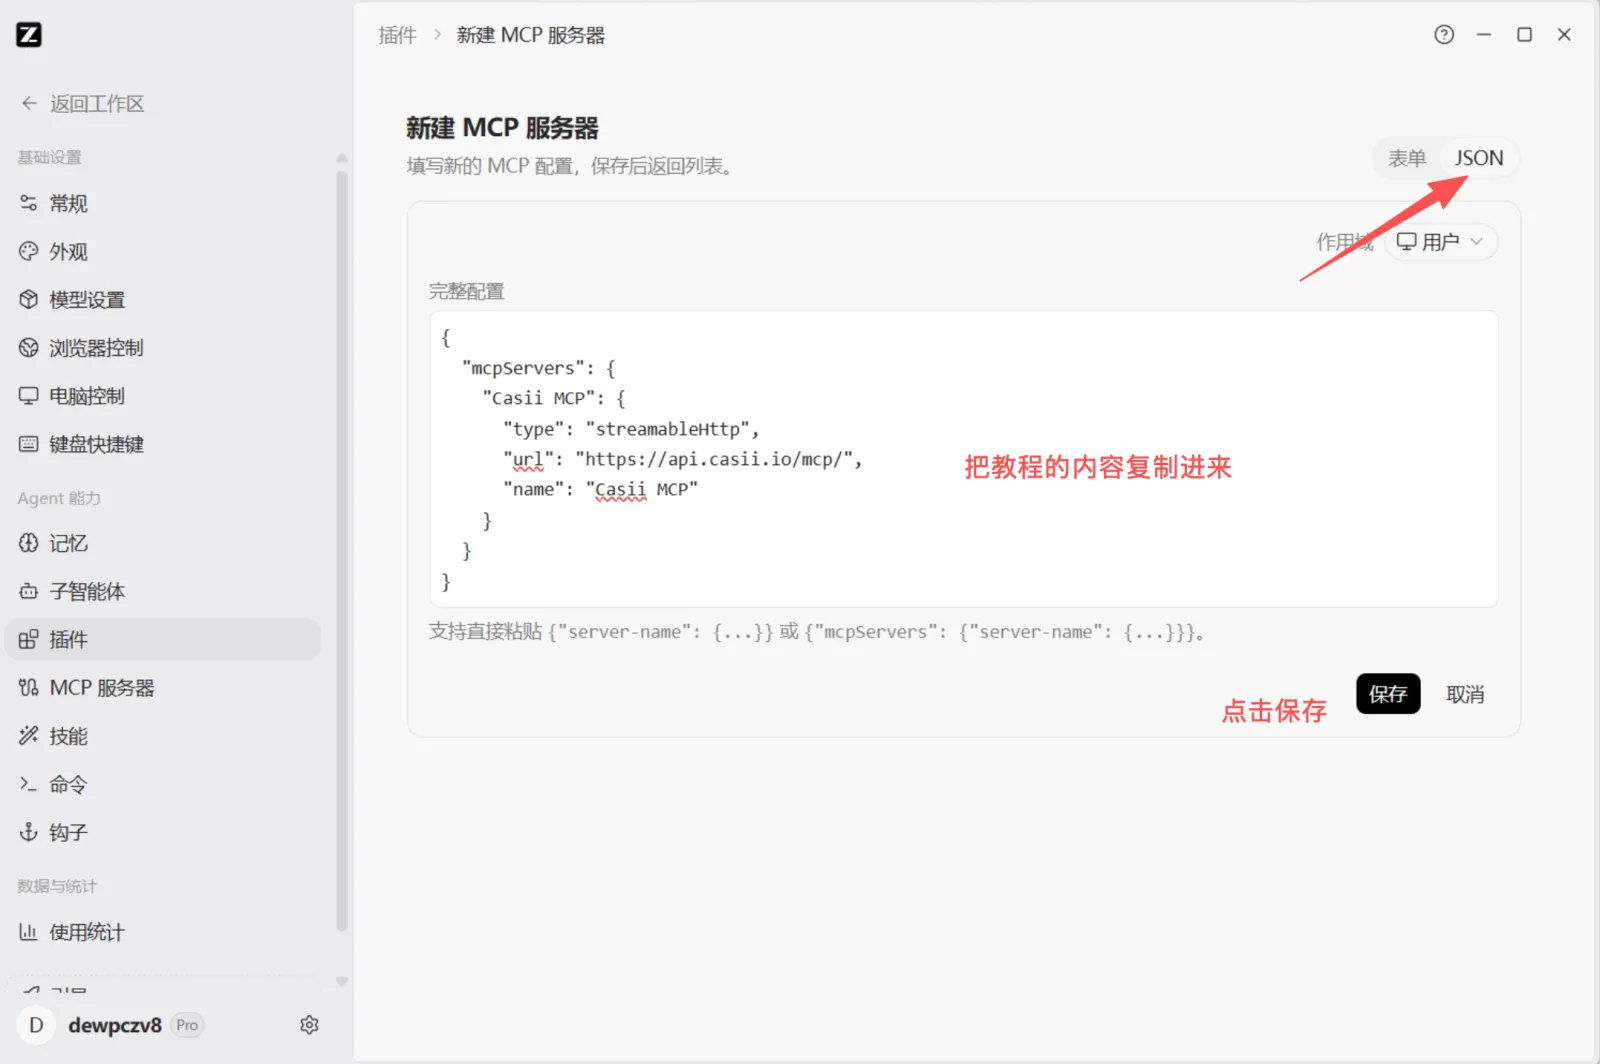Click the Pro badge next to username

[x=187, y=1025]
